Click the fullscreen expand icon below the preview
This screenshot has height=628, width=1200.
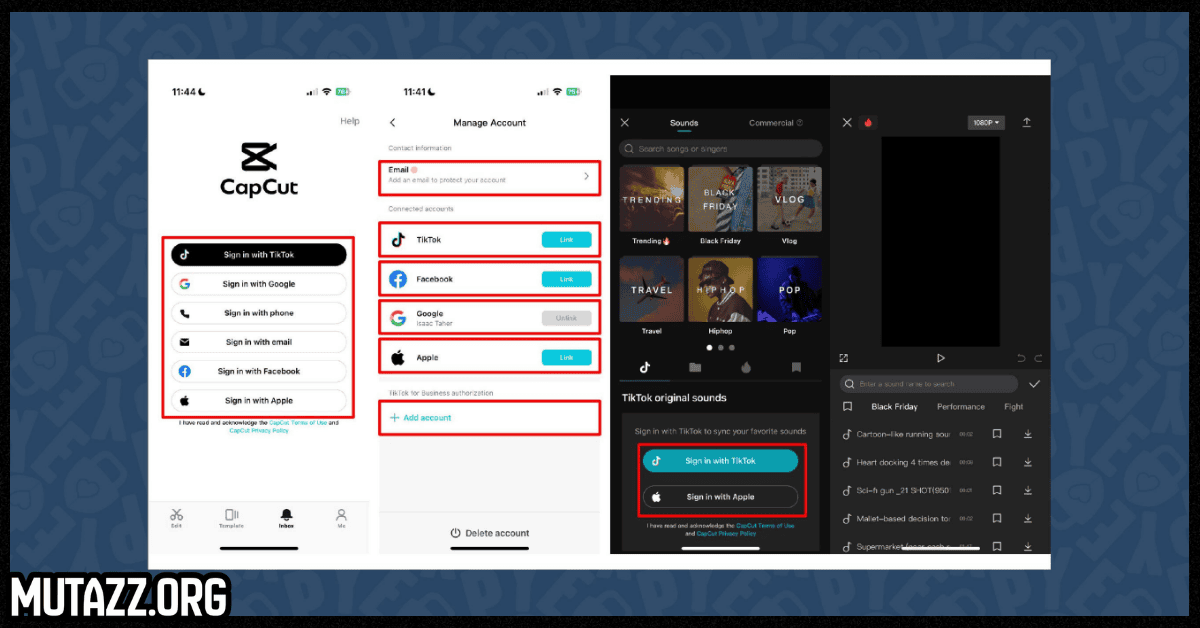pyautogui.click(x=844, y=358)
